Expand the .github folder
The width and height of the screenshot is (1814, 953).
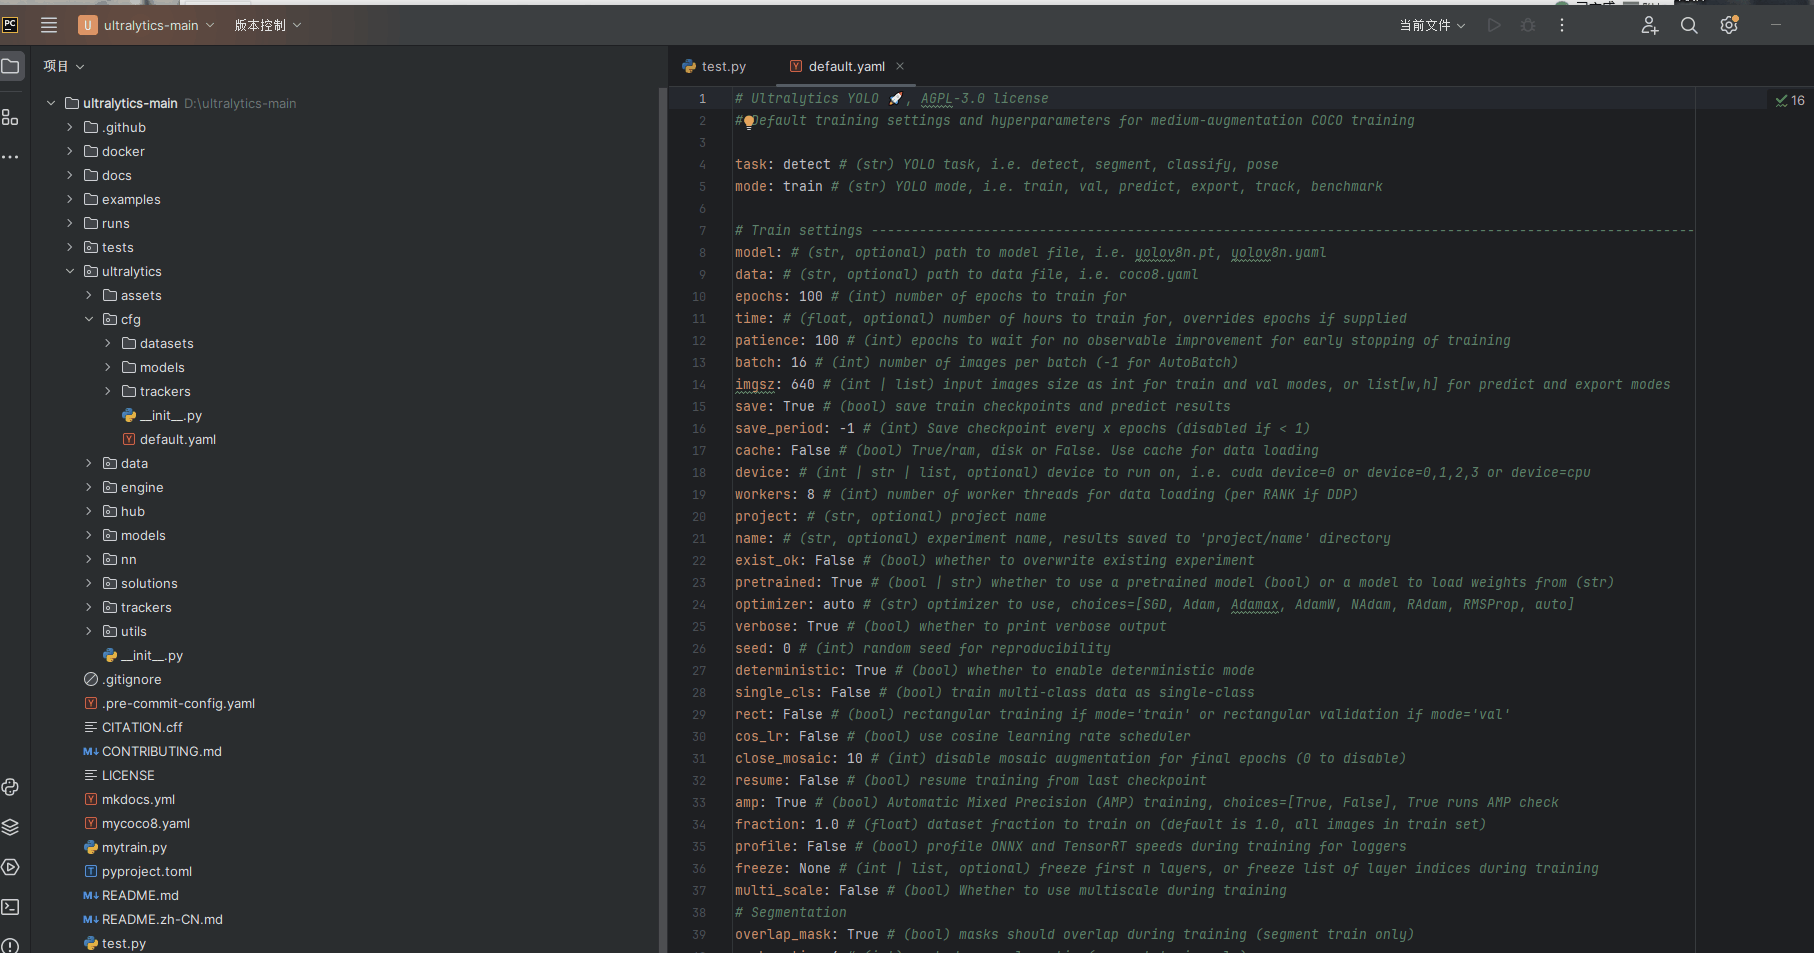(70, 127)
